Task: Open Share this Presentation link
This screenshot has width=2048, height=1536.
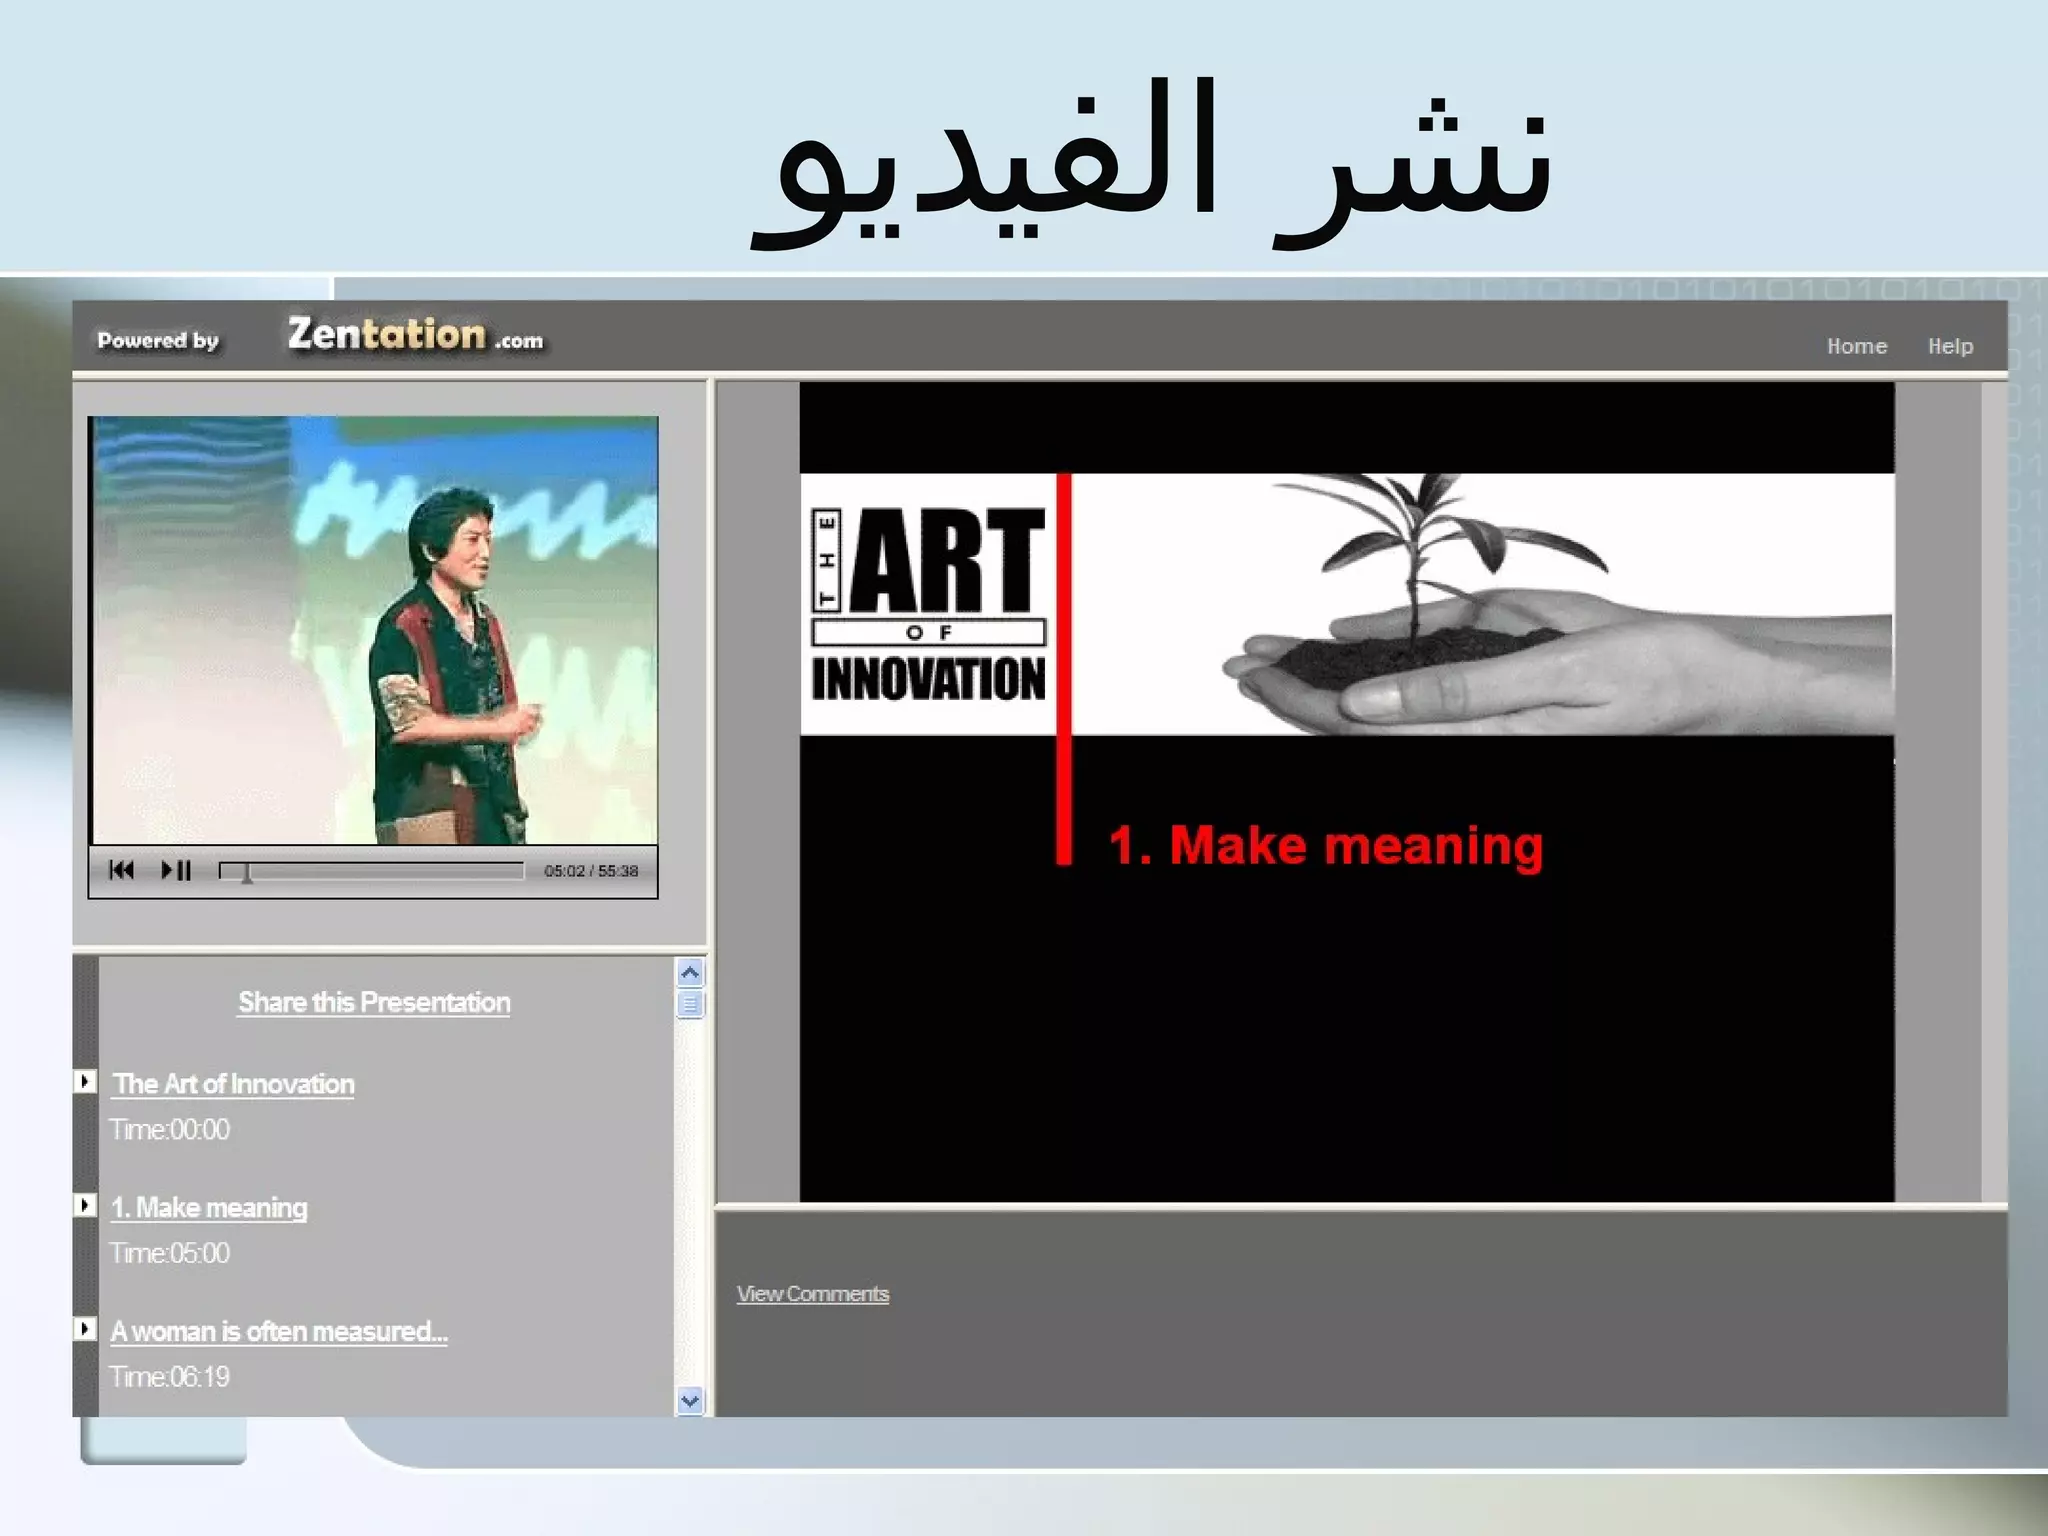Action: [374, 1002]
